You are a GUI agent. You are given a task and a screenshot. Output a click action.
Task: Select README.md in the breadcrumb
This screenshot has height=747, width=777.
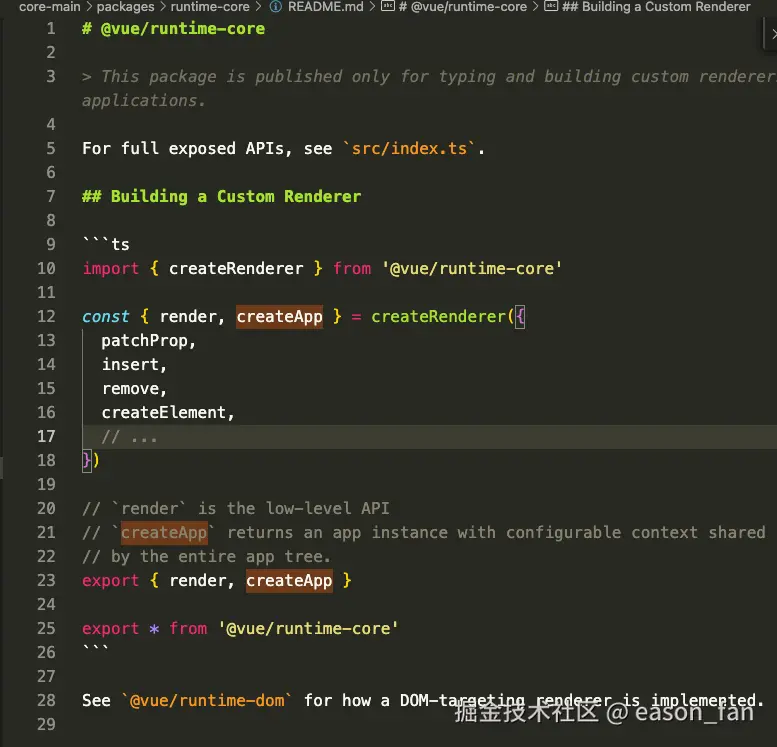326,6
